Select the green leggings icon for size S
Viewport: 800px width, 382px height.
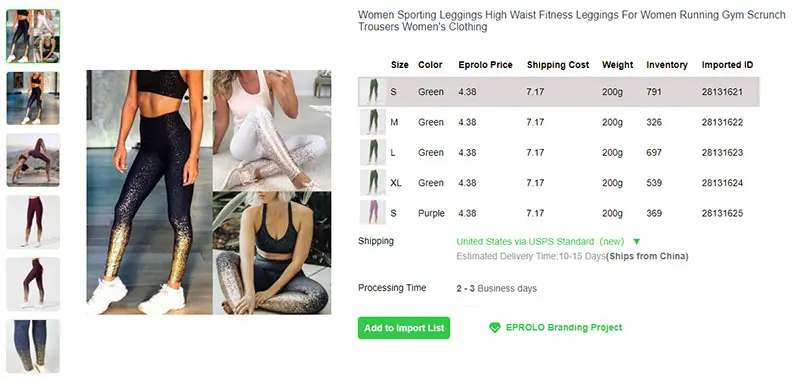[372, 92]
